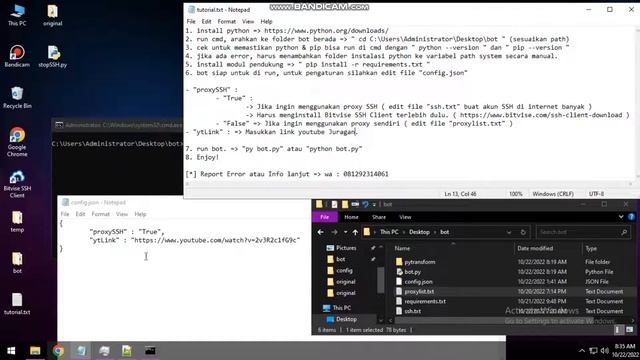The image size is (640, 360).
Task: Go up one folder in File Explorer
Action: tap(355, 232)
